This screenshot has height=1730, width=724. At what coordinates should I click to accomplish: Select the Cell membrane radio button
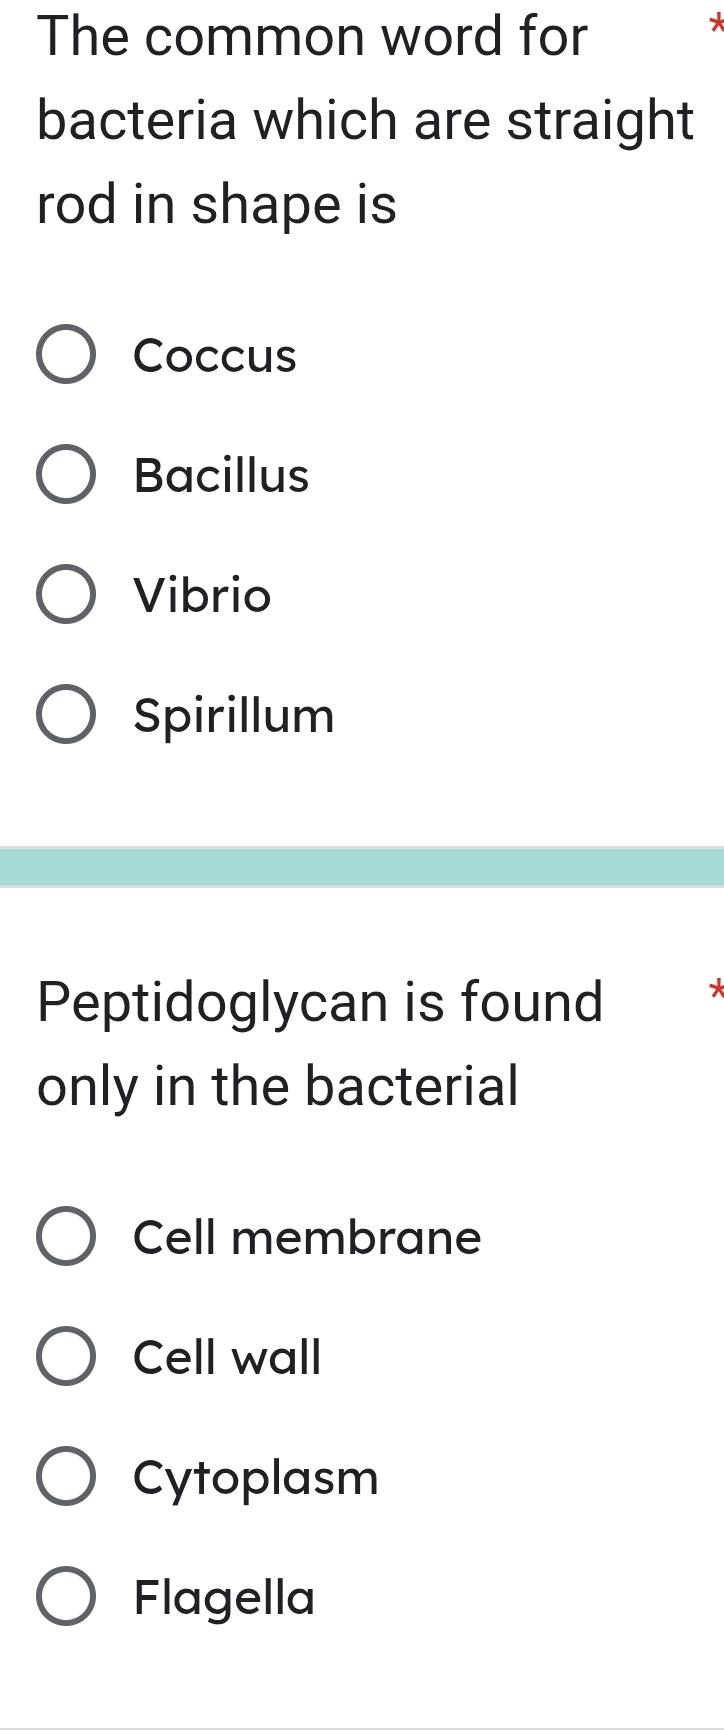[67, 1237]
